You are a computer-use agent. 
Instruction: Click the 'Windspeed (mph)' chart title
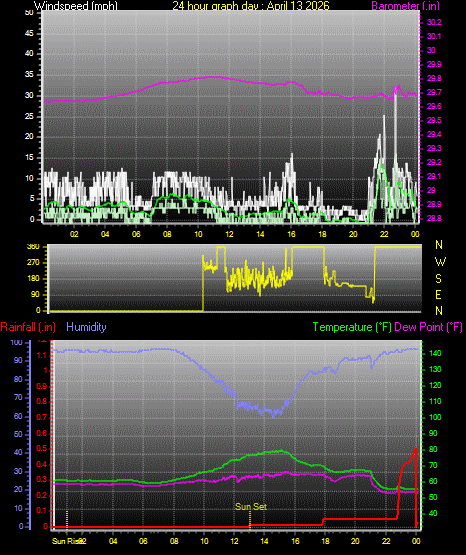[76, 6]
